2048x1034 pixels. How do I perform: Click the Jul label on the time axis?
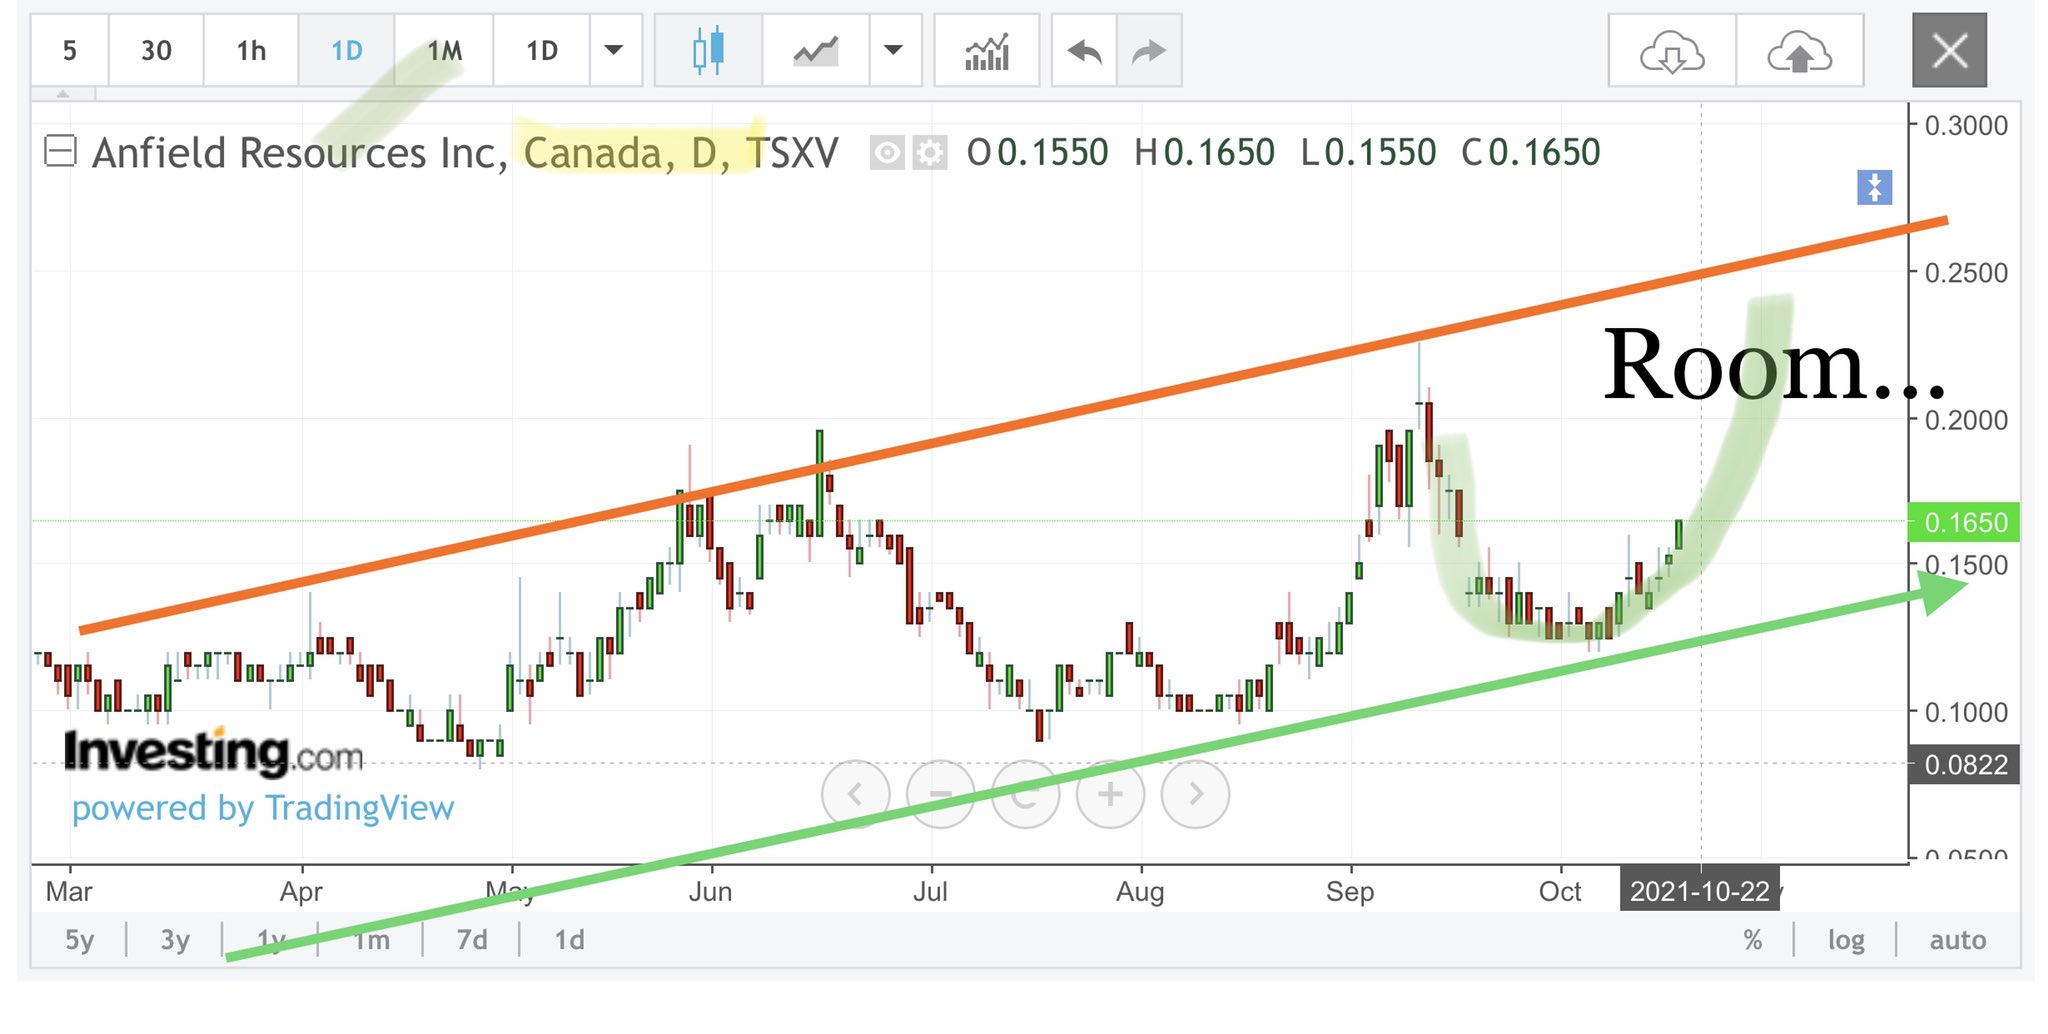(x=930, y=891)
